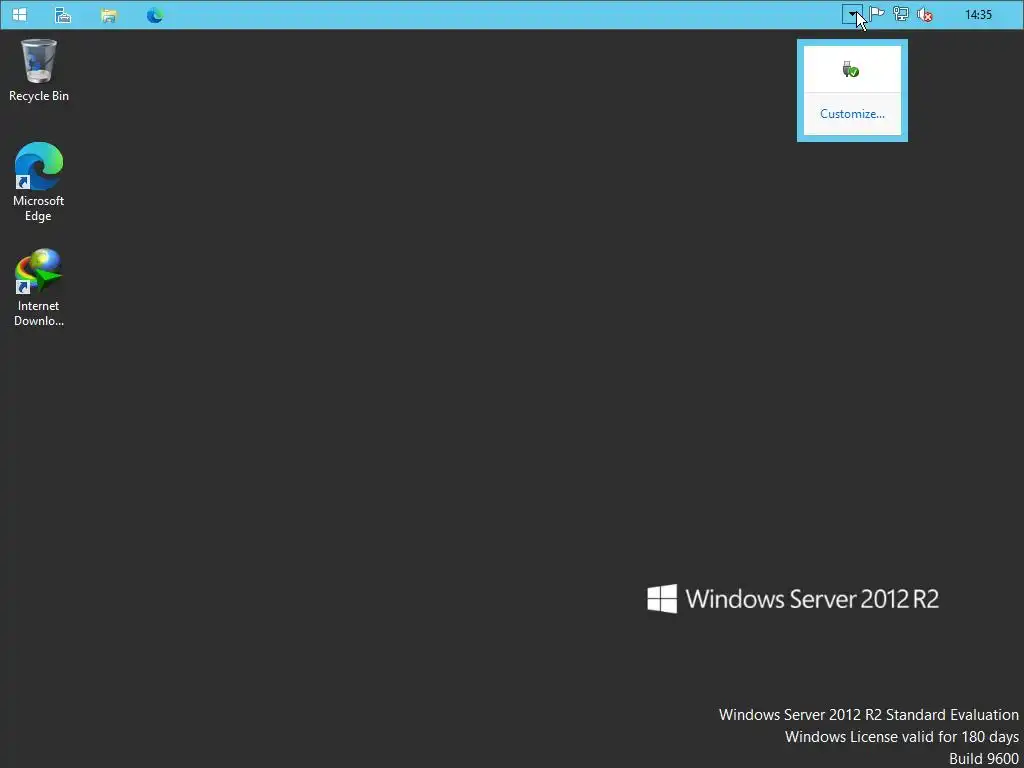Click Safely Remove Hardware icon in popup

point(850,69)
